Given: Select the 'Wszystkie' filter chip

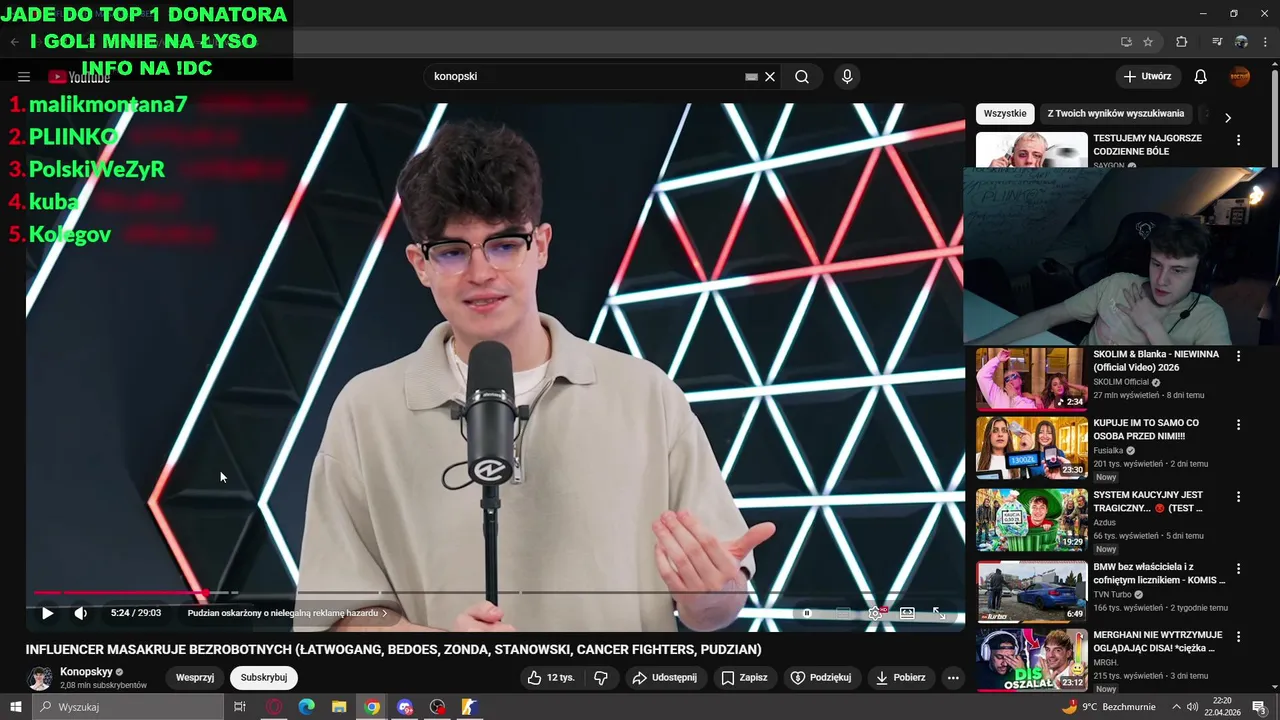Looking at the screenshot, I should [1005, 113].
